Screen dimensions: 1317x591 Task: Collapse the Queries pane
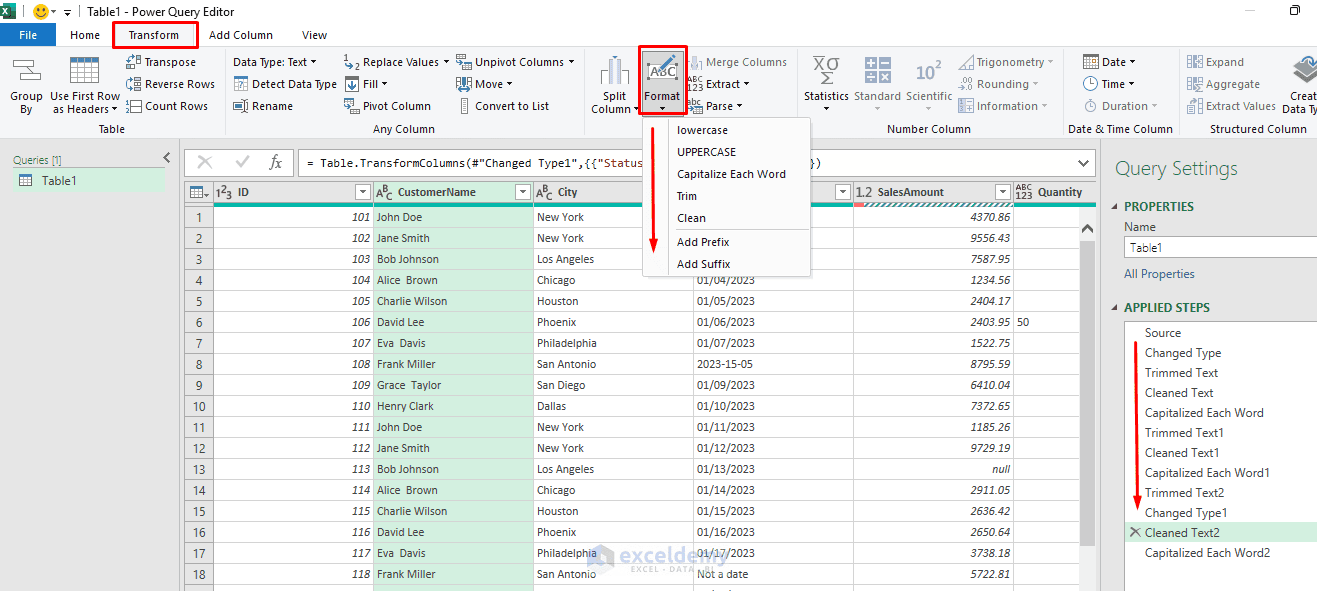point(167,158)
